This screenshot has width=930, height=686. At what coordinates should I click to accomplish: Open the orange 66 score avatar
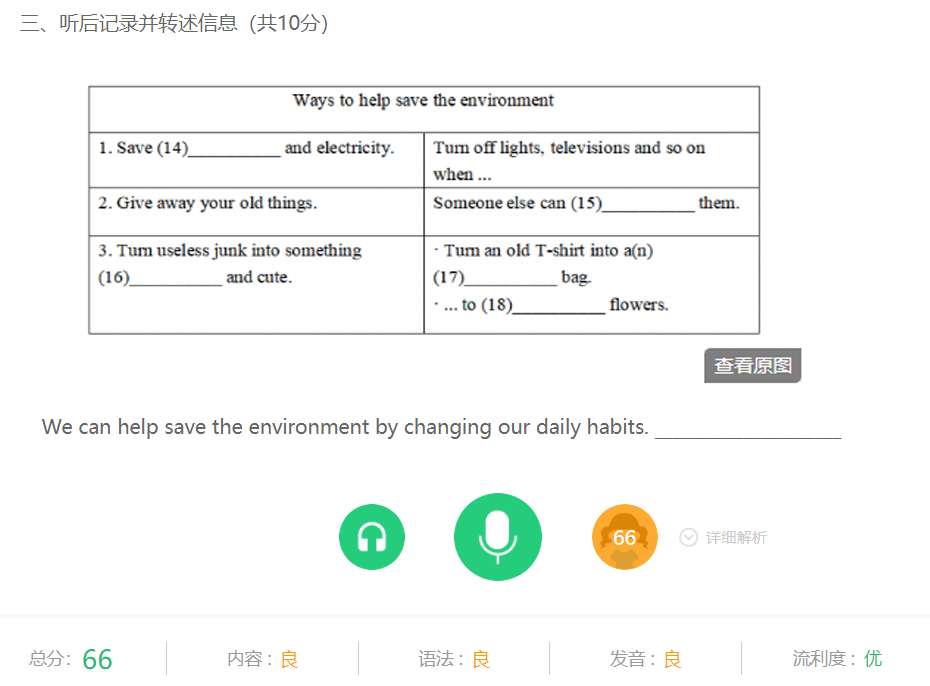(625, 537)
